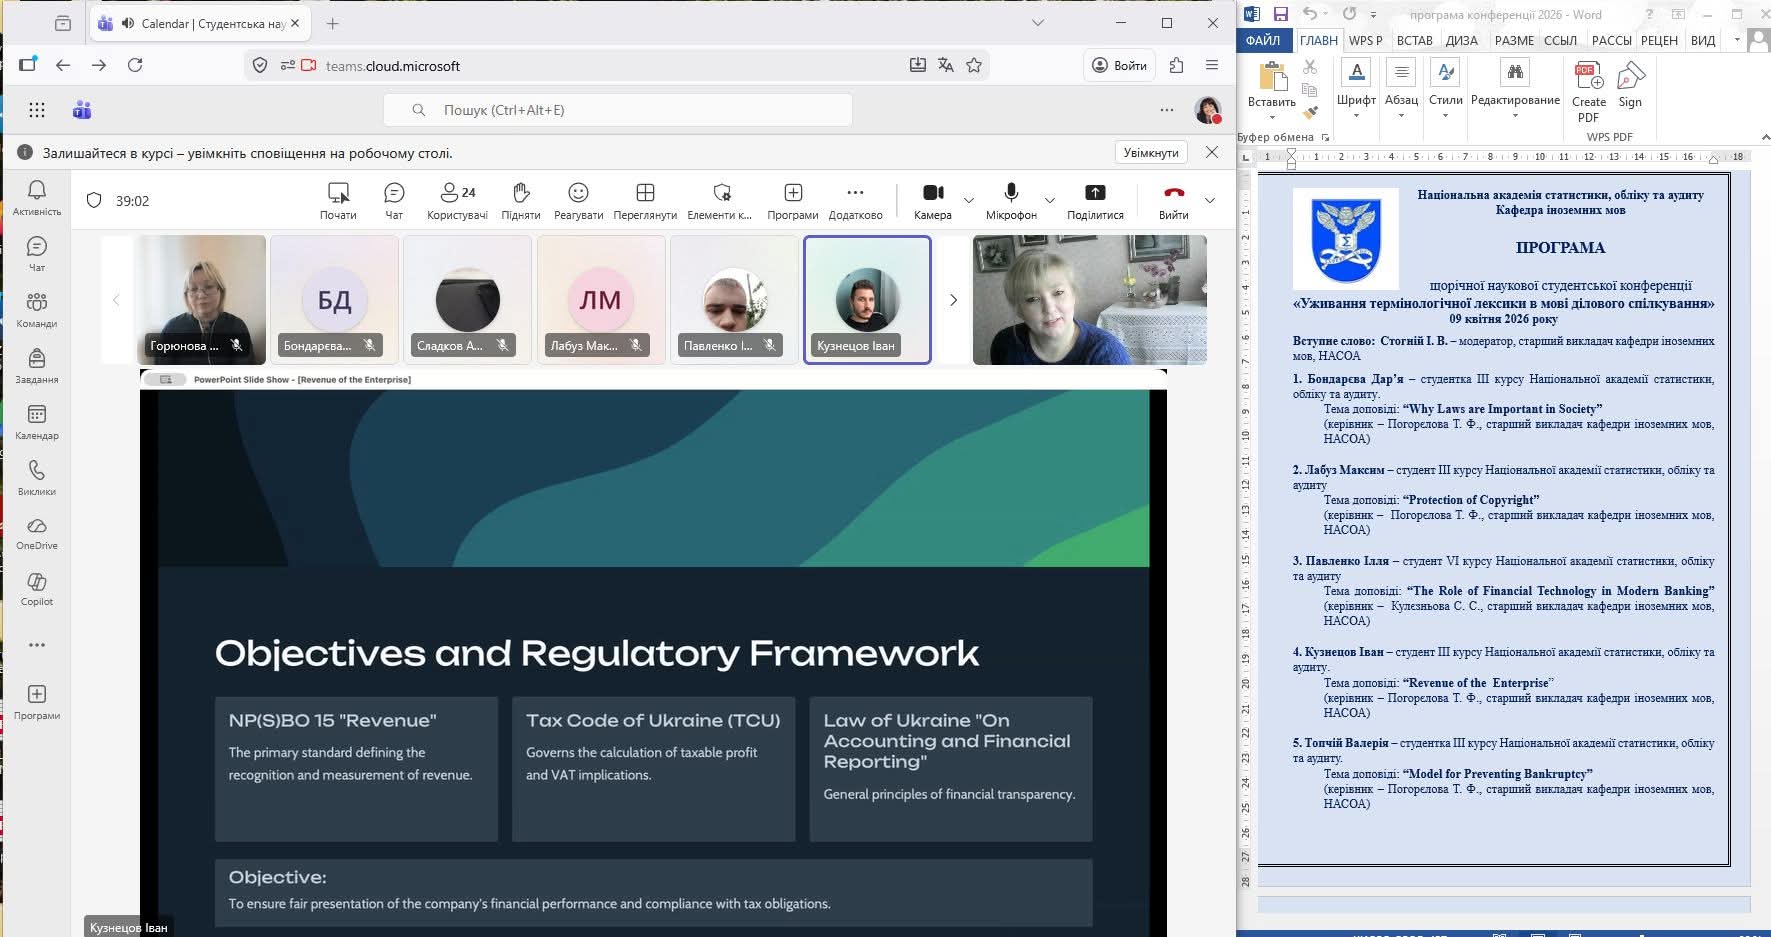Click the Word horizontal ruler indent marker

(1291, 157)
